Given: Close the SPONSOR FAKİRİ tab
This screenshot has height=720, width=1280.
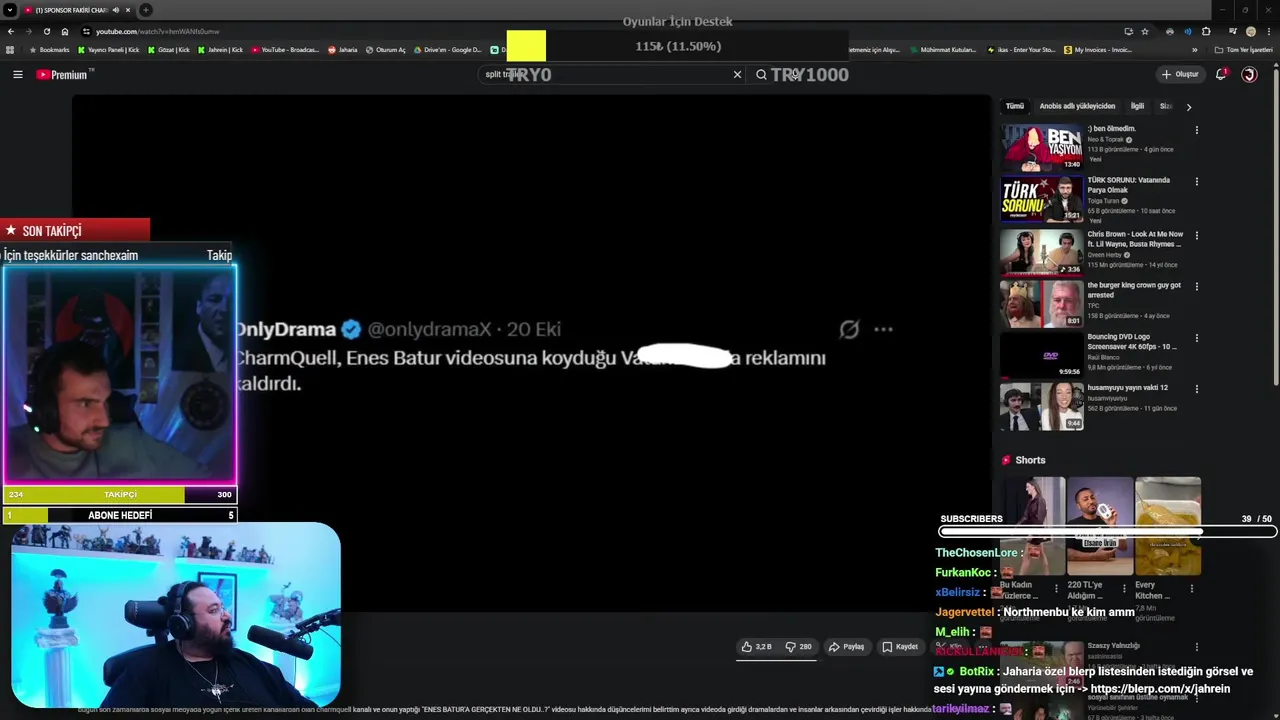Looking at the screenshot, I should pyautogui.click(x=128, y=10).
